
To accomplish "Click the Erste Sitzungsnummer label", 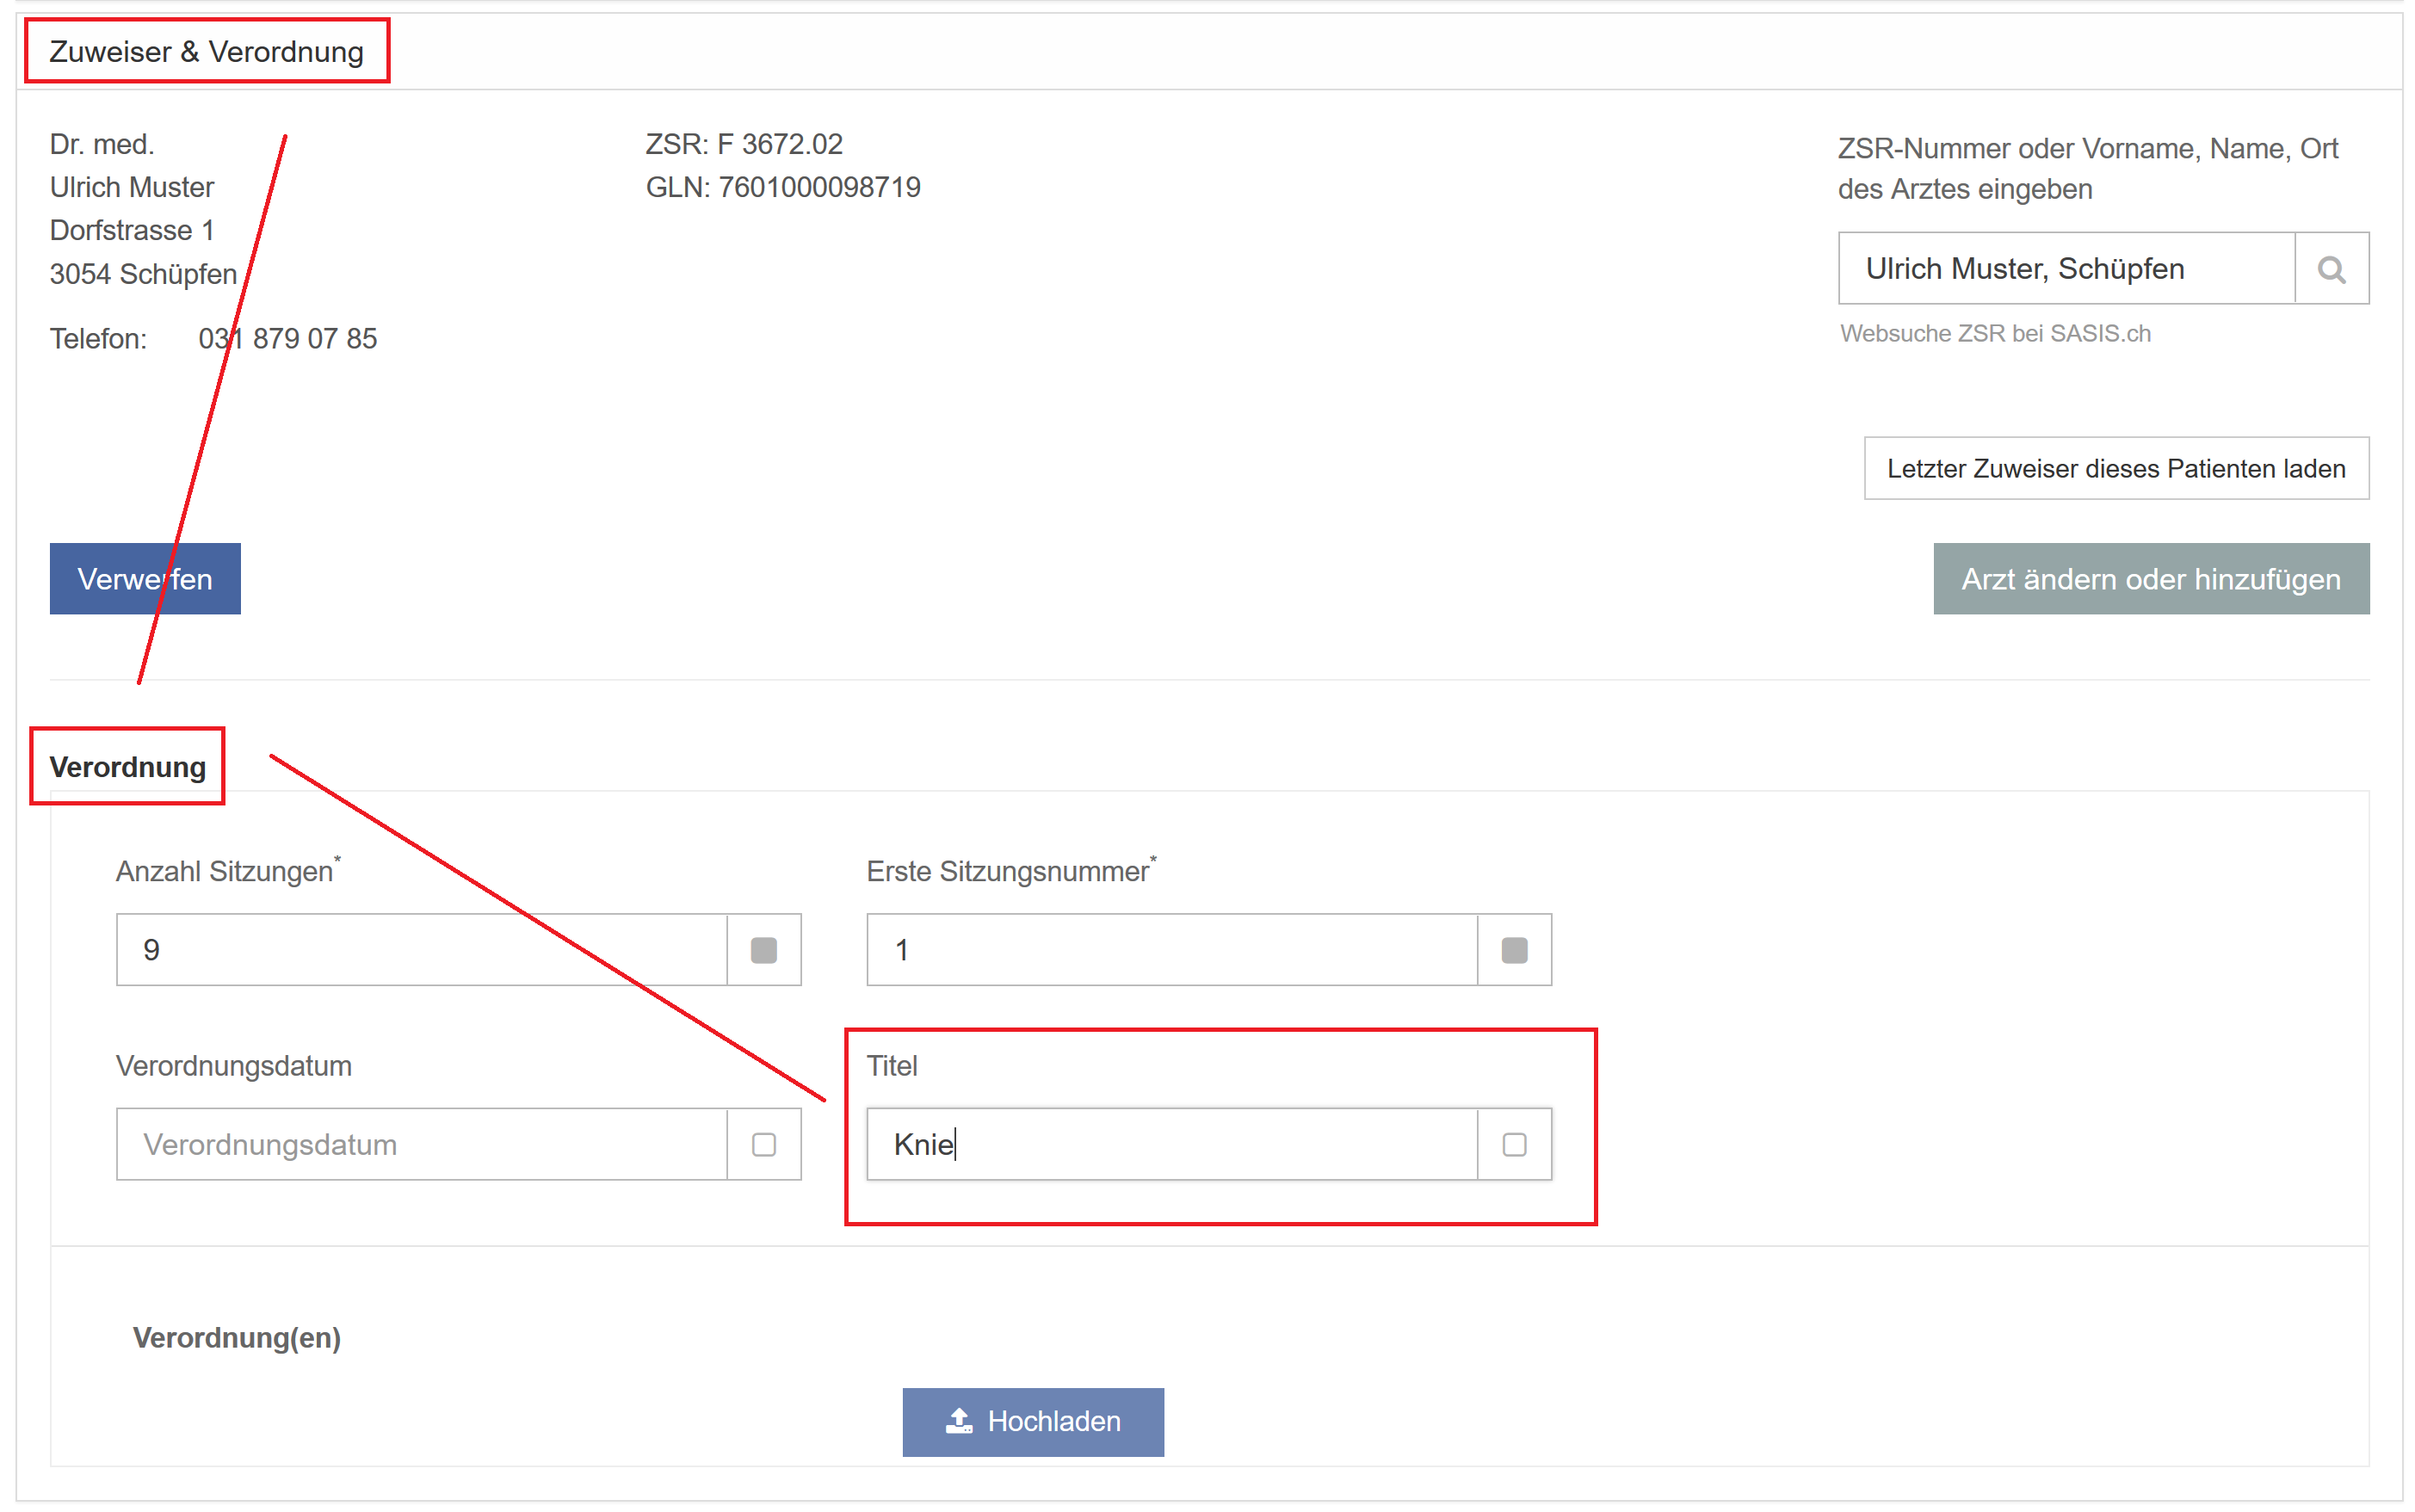I will 1010,870.
